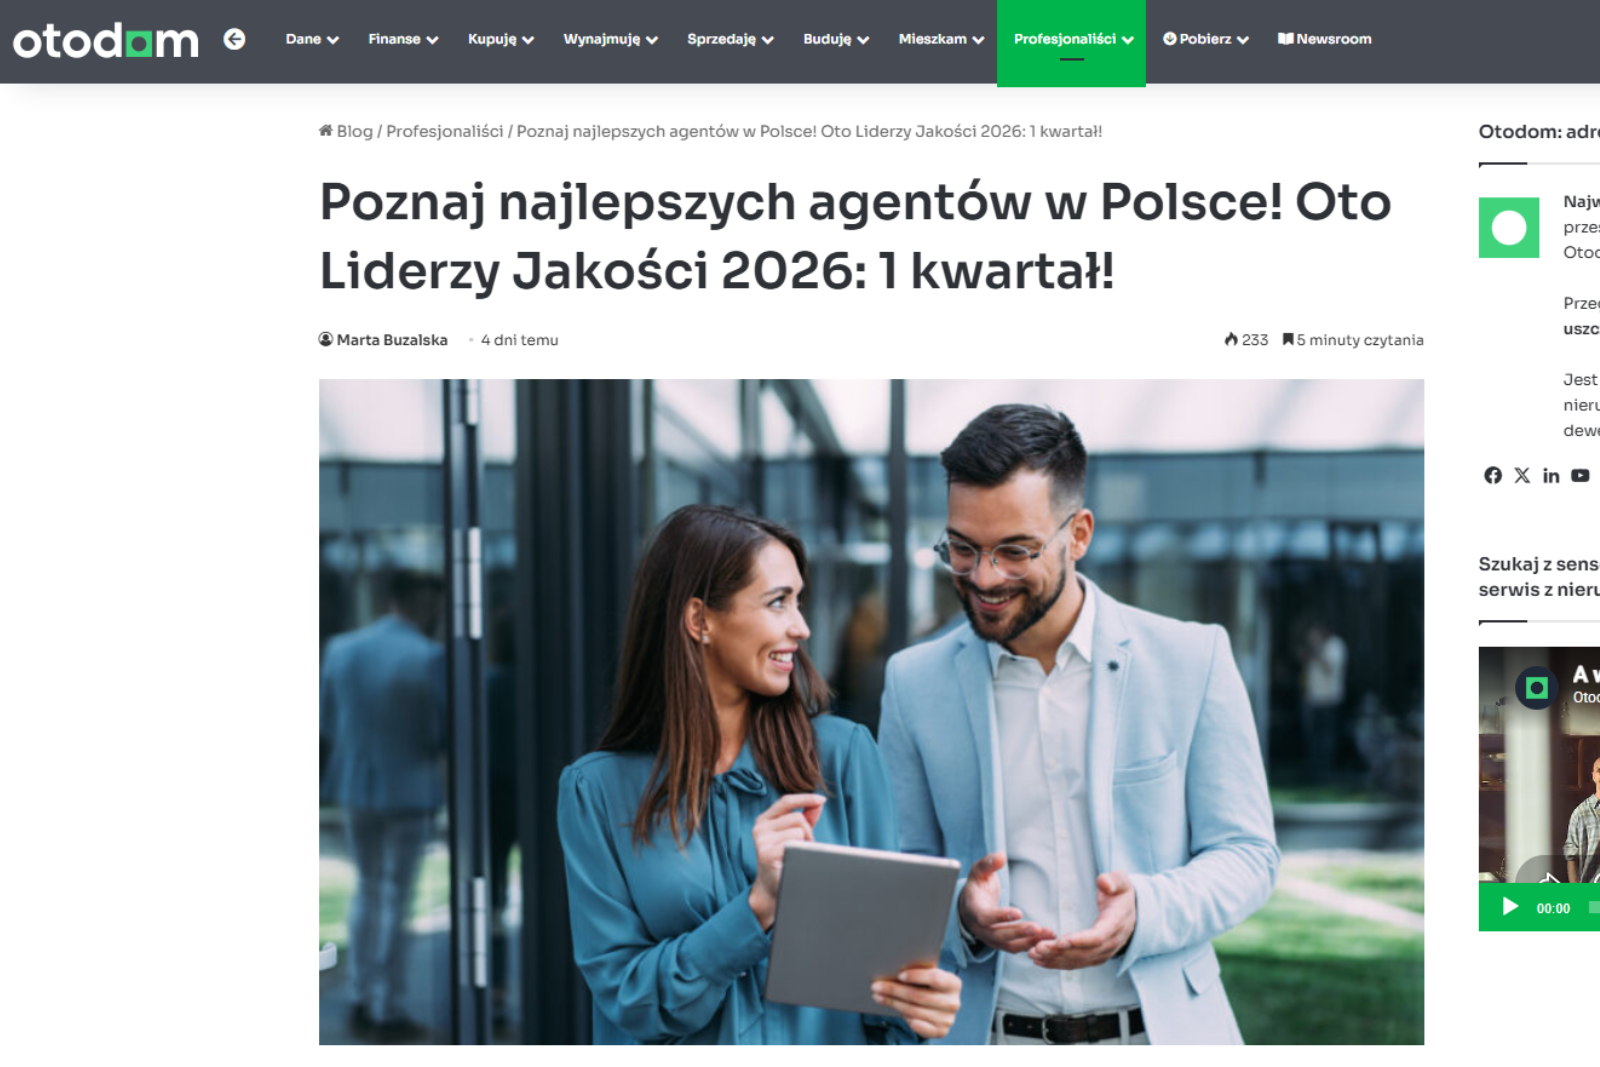This screenshot has width=1600, height=1067.
Task: Click the home icon in breadcrumb
Action: pyautogui.click(x=326, y=131)
